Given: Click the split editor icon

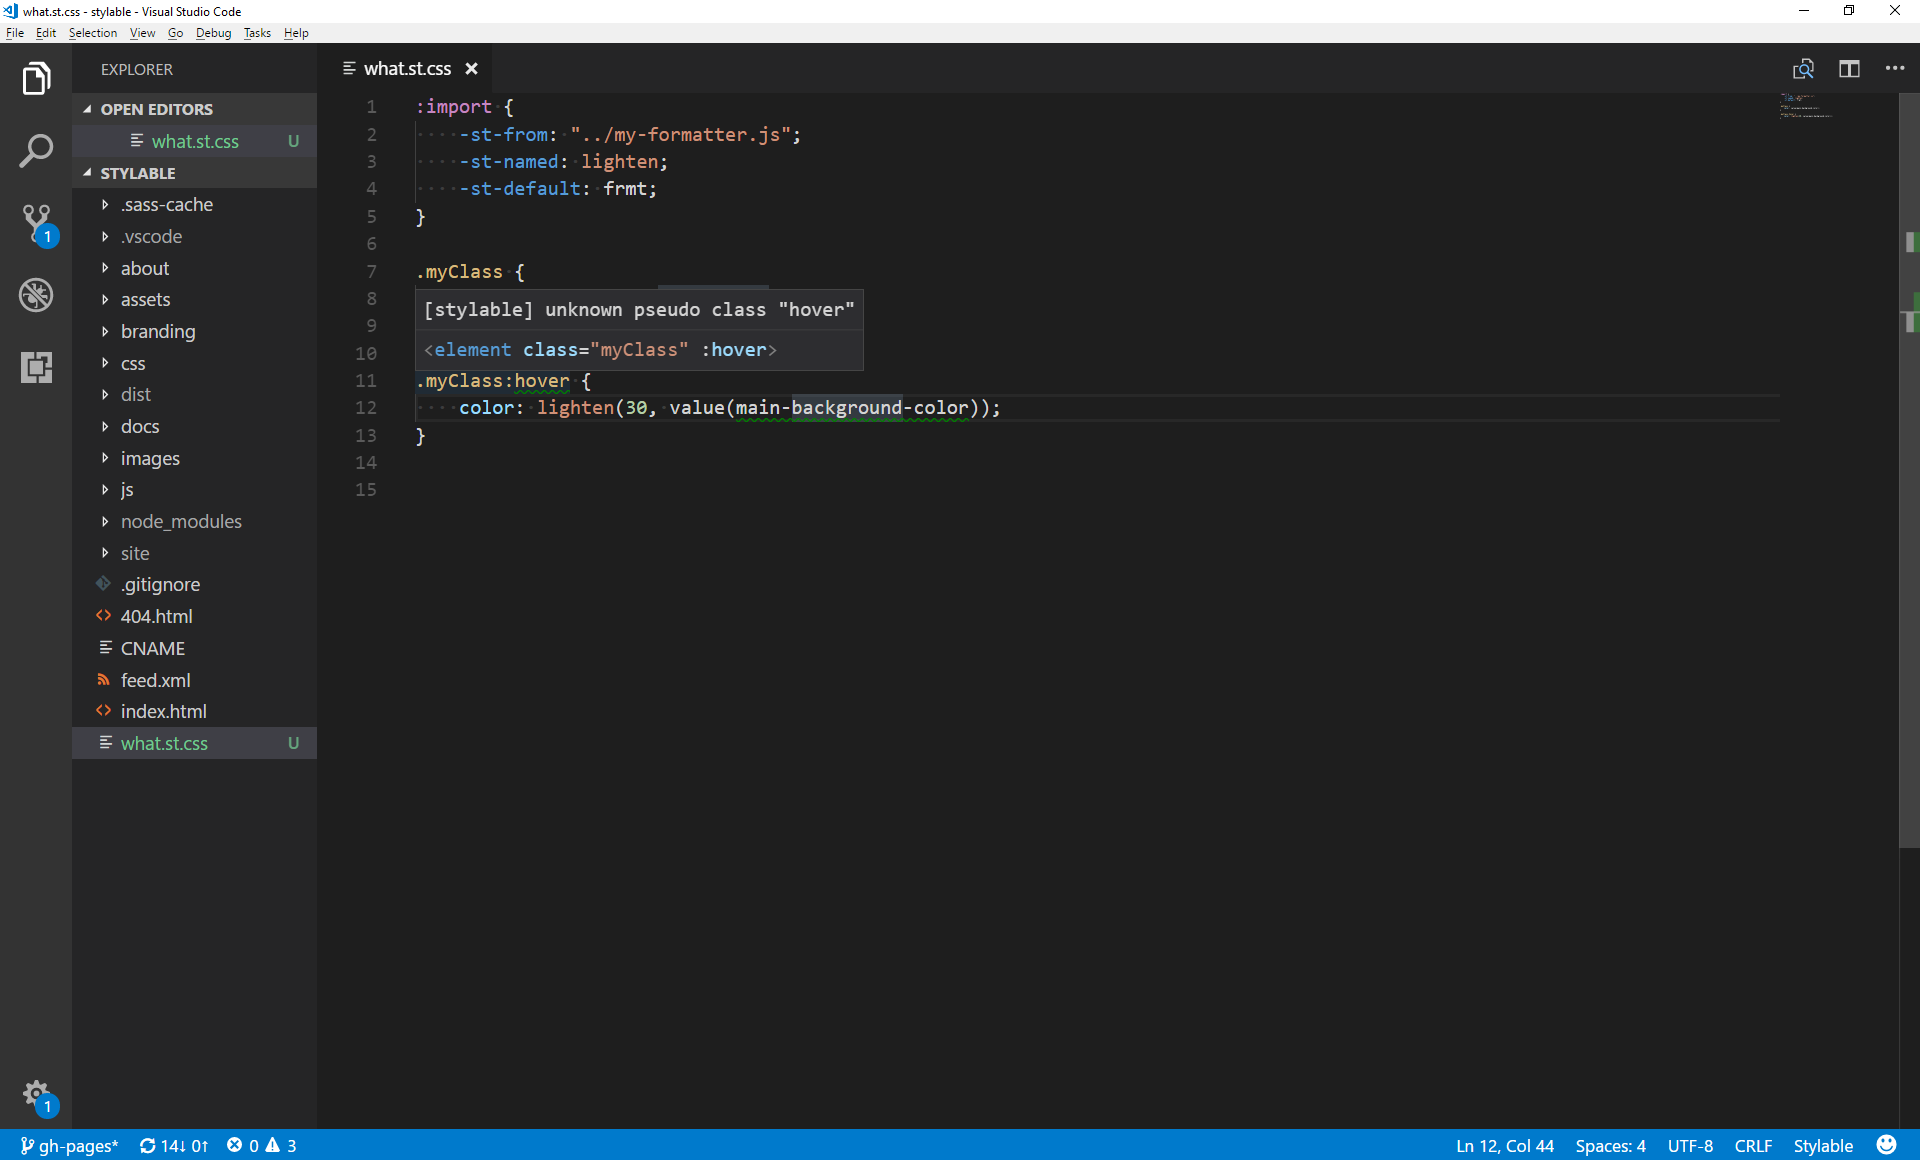Looking at the screenshot, I should pyautogui.click(x=1849, y=69).
